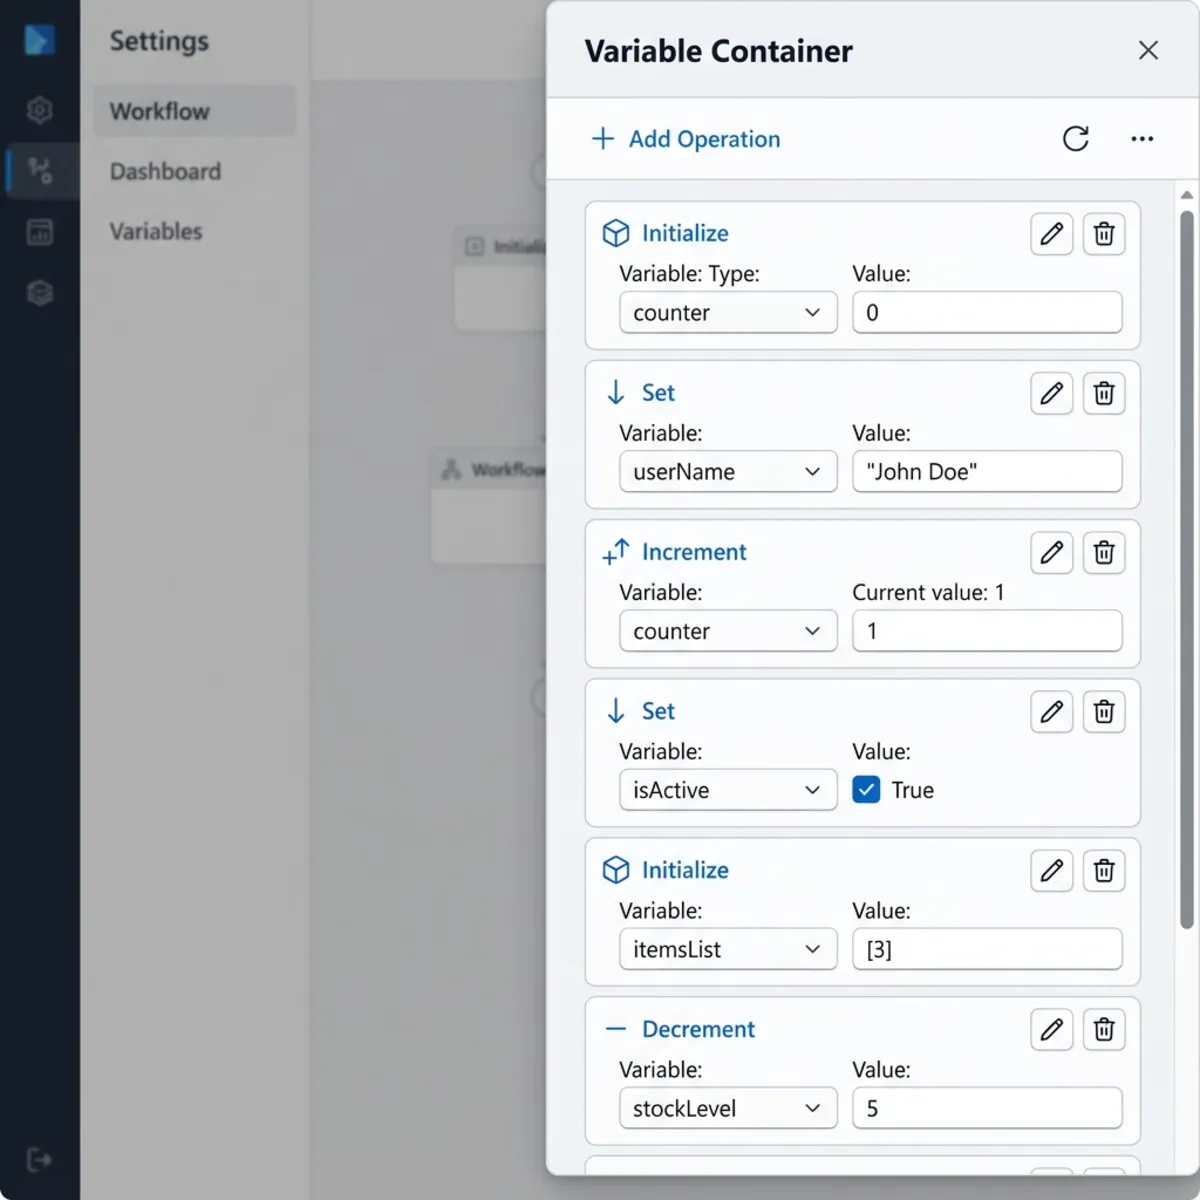Image resolution: width=1200 pixels, height=1200 pixels.
Task: Click the scrollbar up arrow
Action: 1187,195
